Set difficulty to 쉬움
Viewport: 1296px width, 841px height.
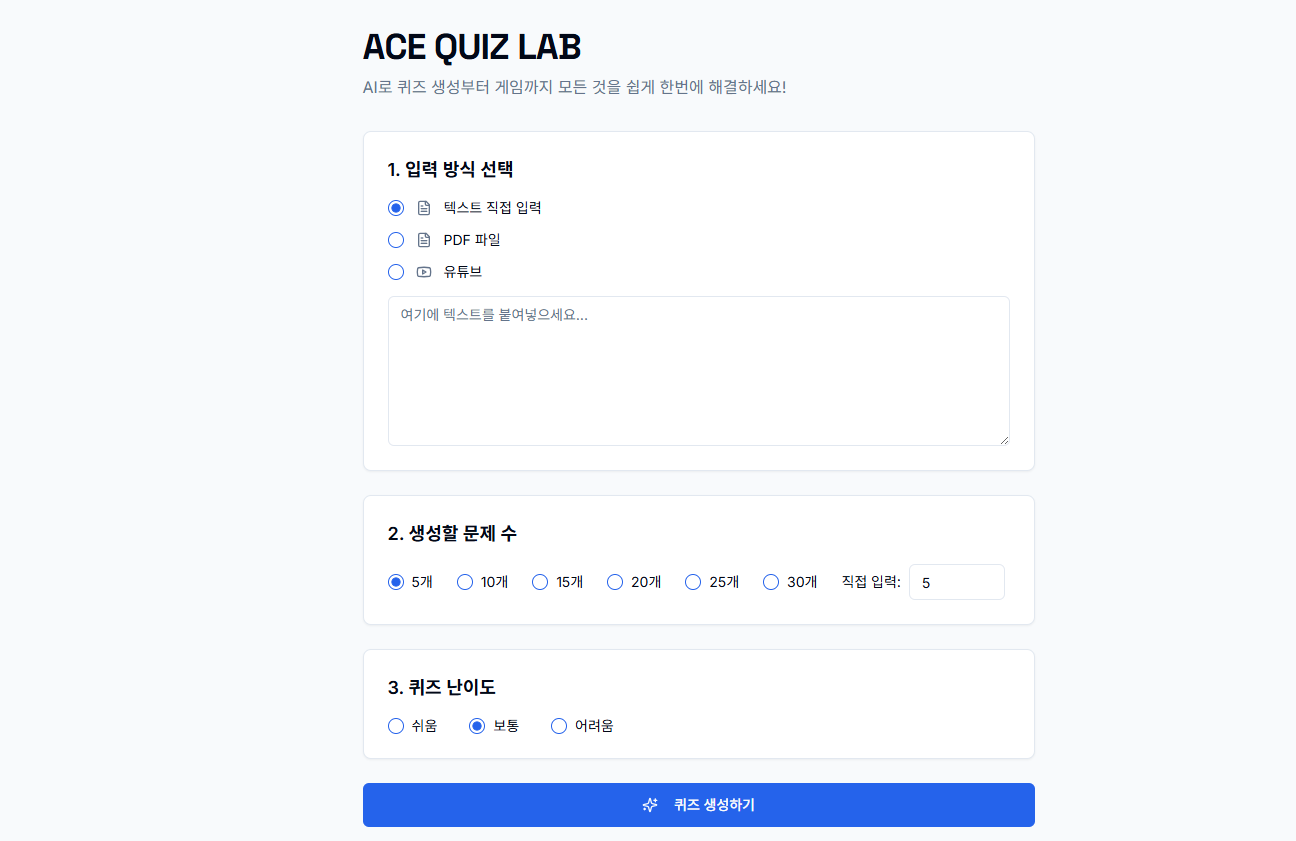(396, 725)
